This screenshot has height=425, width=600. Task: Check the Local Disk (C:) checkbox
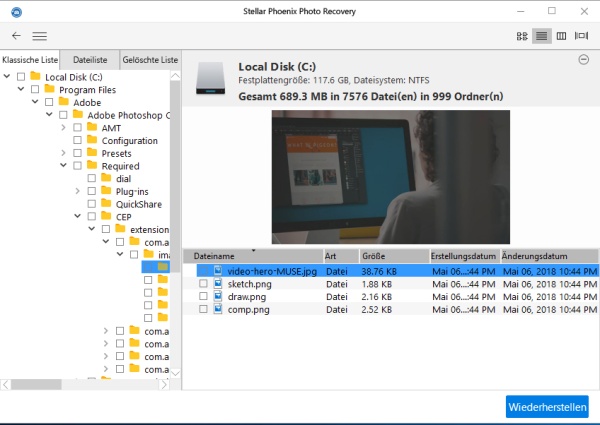click(21, 77)
